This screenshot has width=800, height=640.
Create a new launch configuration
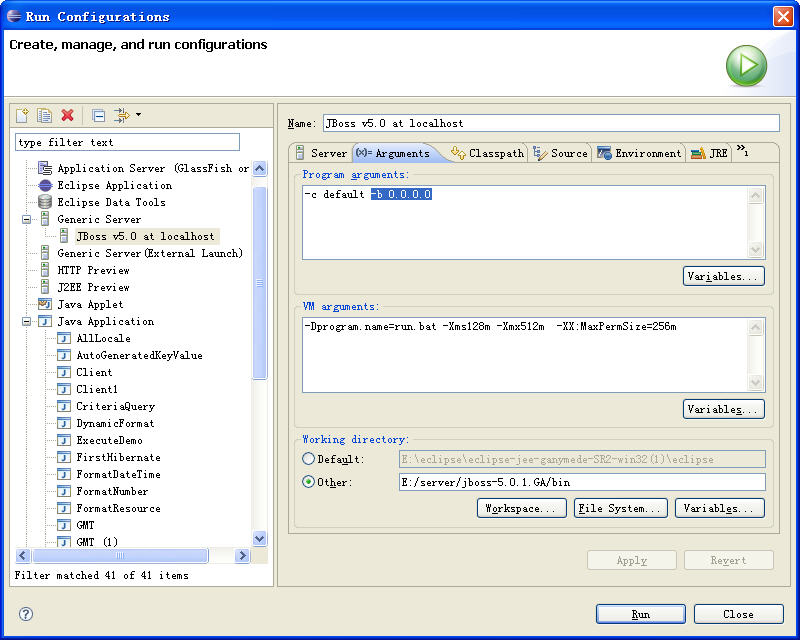pos(22,115)
